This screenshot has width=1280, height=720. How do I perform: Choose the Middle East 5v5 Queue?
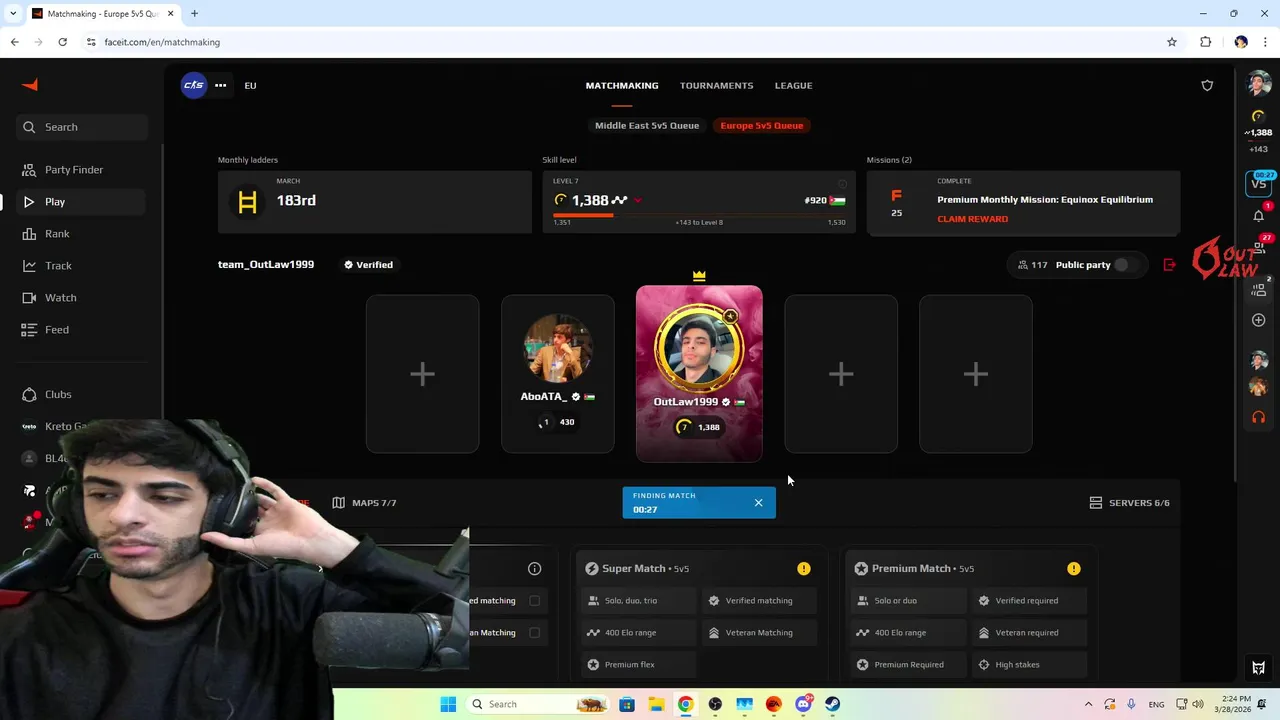click(x=647, y=125)
